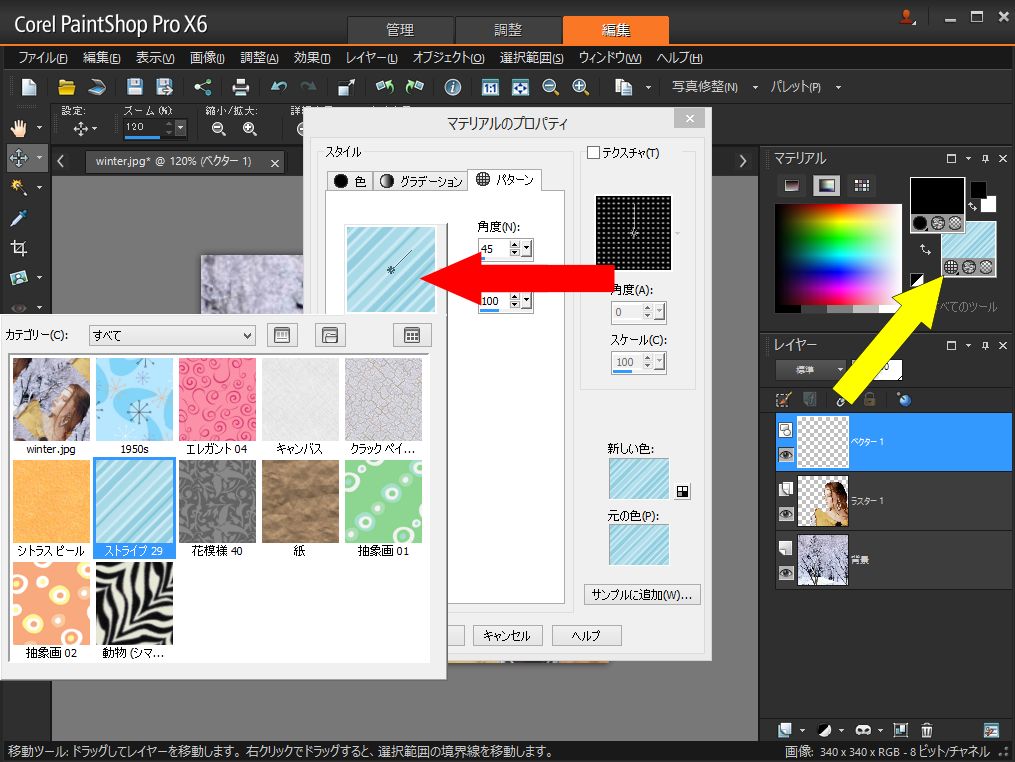This screenshot has width=1015, height=762.
Task: Toggle the black-white all tools option
Action: coord(917,280)
